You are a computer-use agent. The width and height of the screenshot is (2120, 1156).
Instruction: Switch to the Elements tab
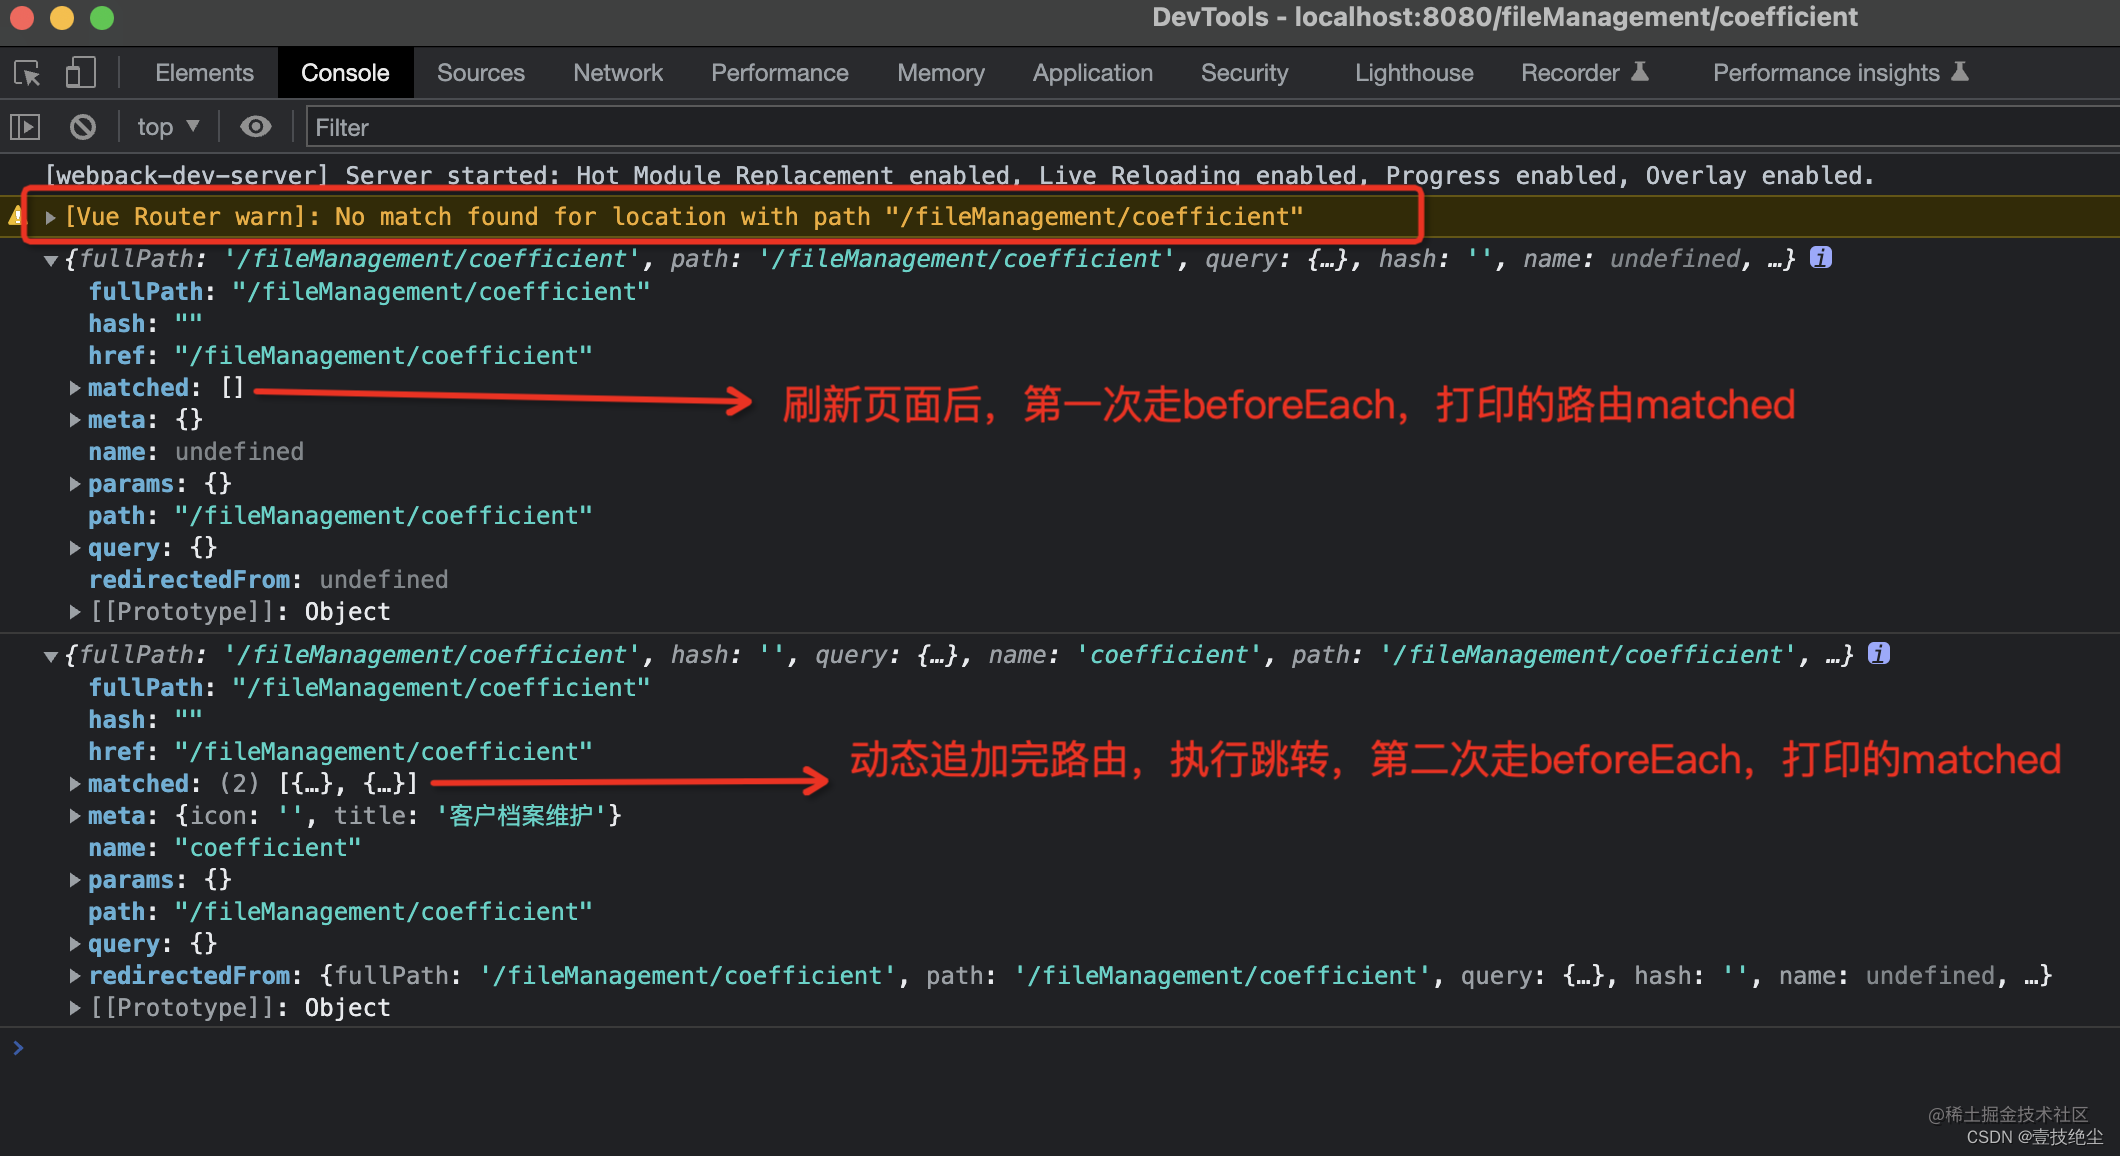pos(204,73)
